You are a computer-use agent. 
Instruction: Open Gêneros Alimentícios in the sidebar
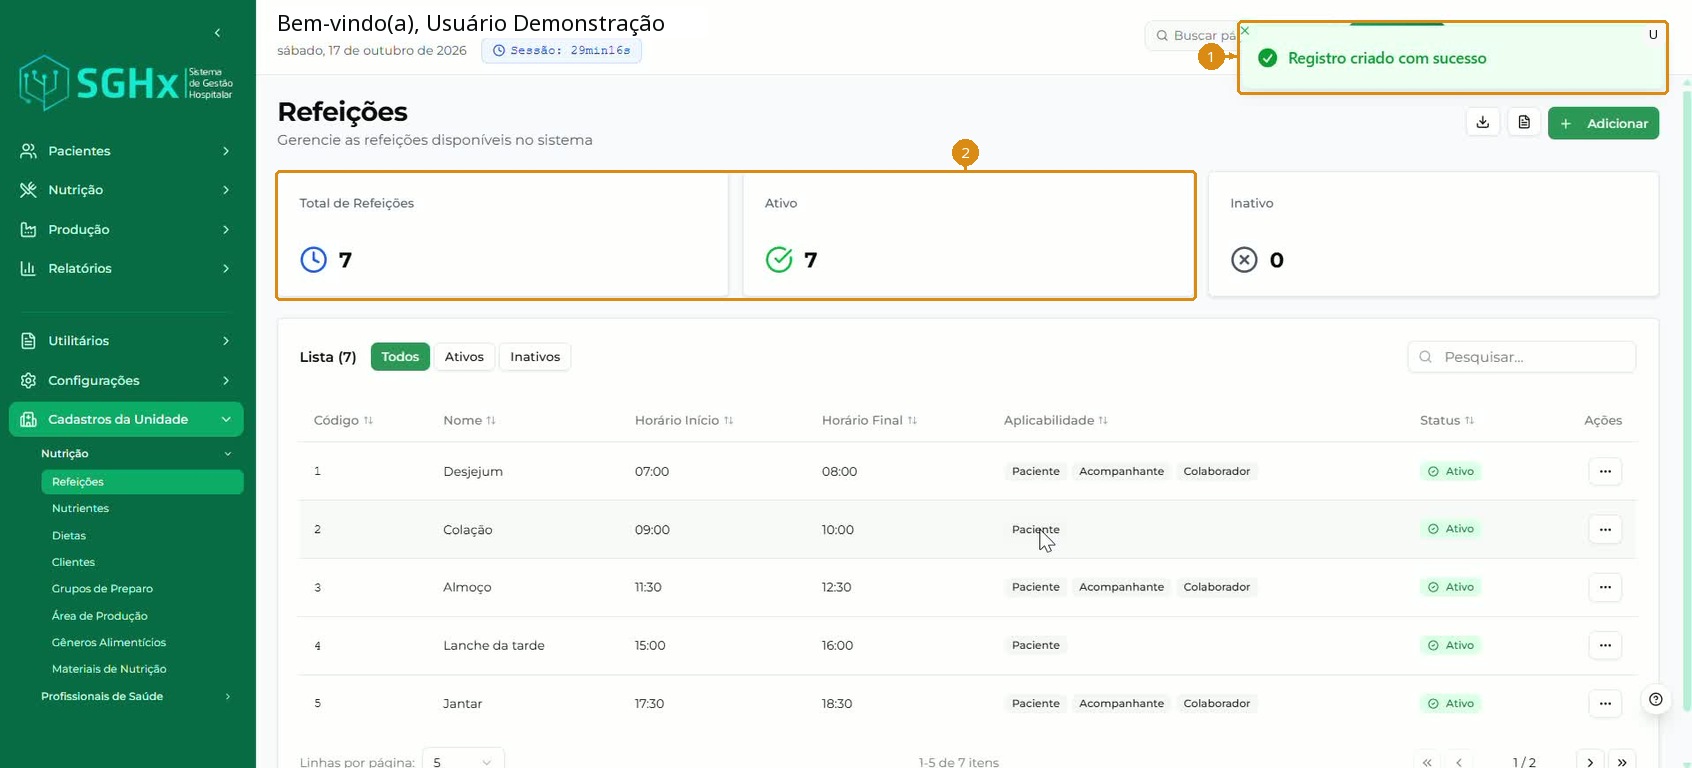(109, 643)
